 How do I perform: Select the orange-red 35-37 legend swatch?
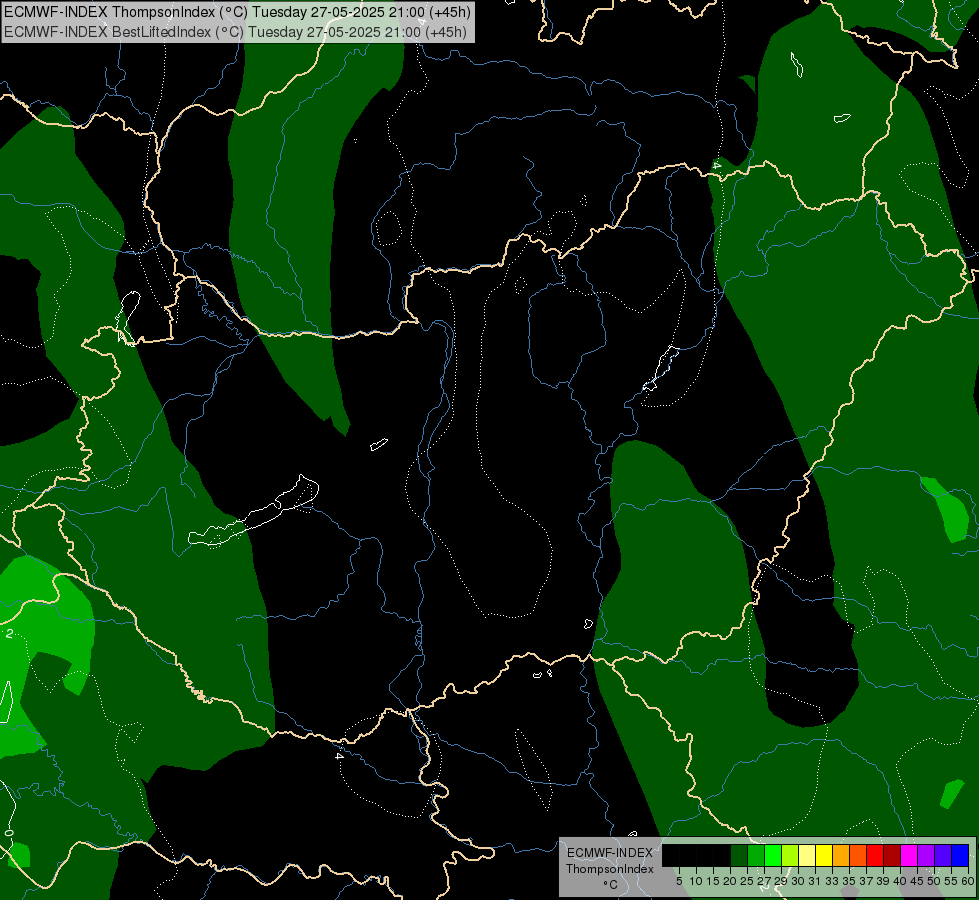click(x=858, y=855)
